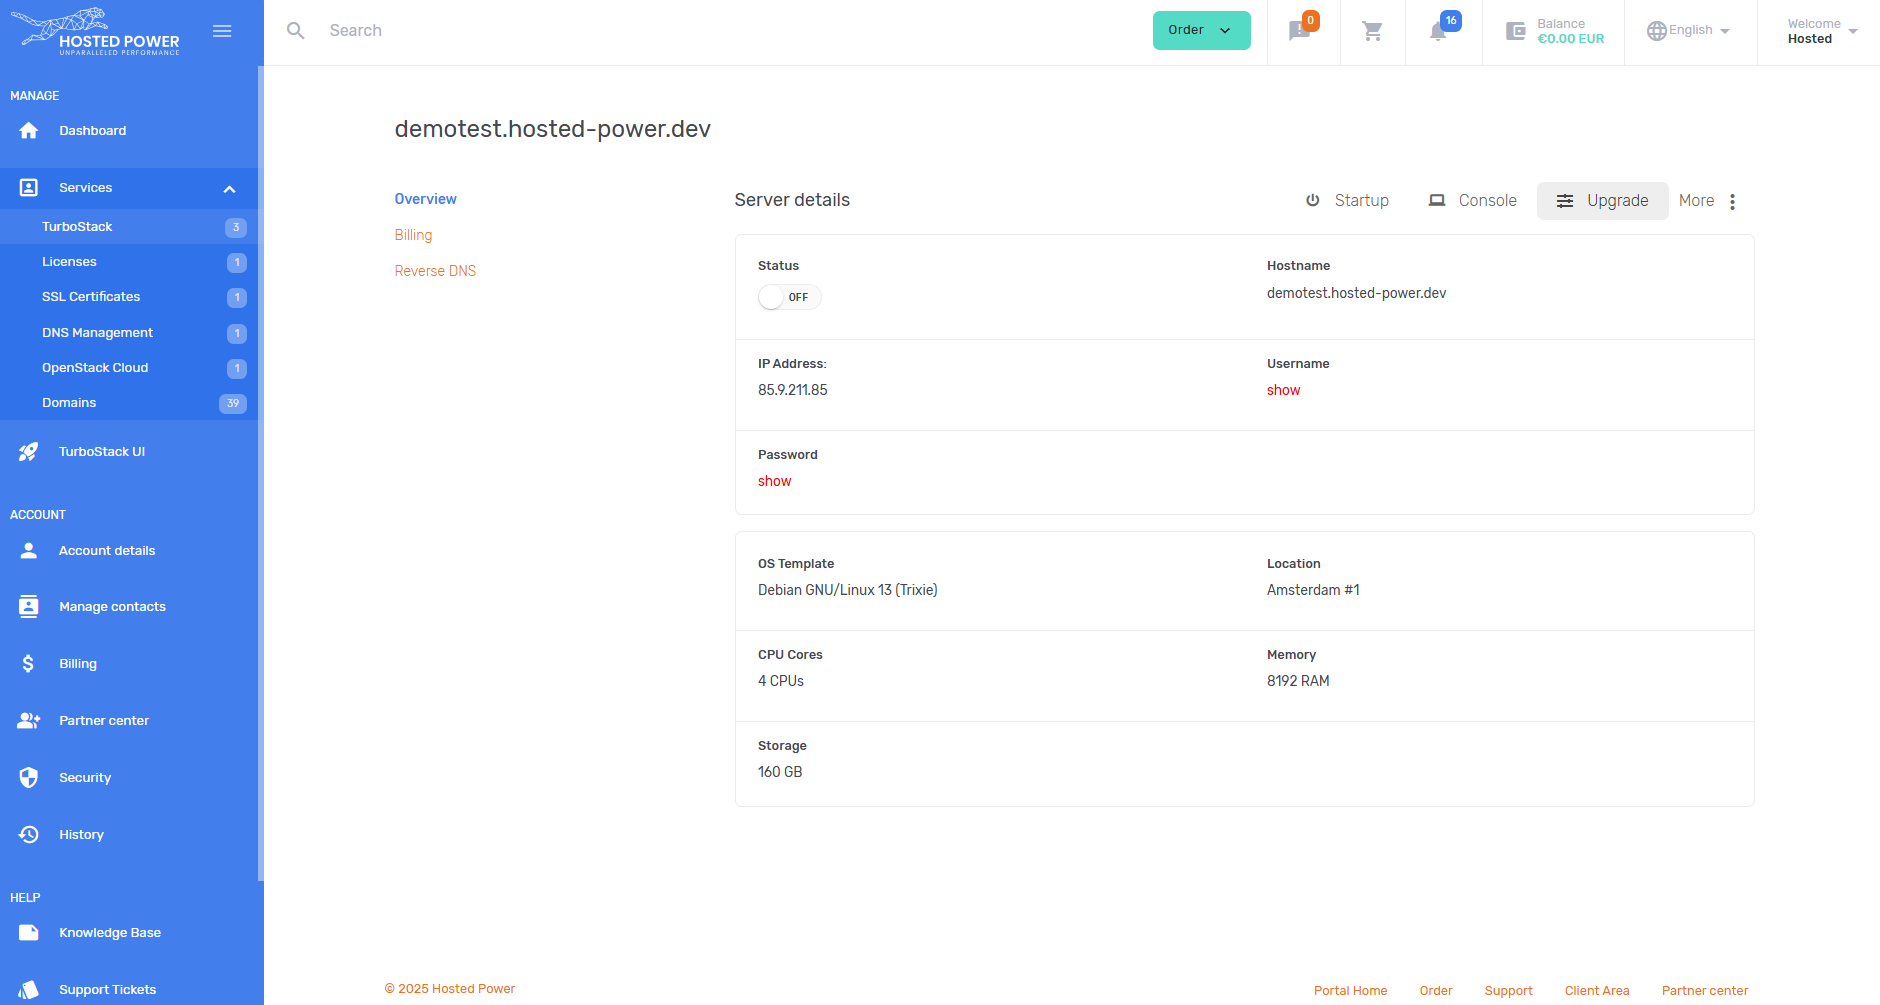The image size is (1880, 1005).
Task: Open the server Console
Action: point(1473,201)
